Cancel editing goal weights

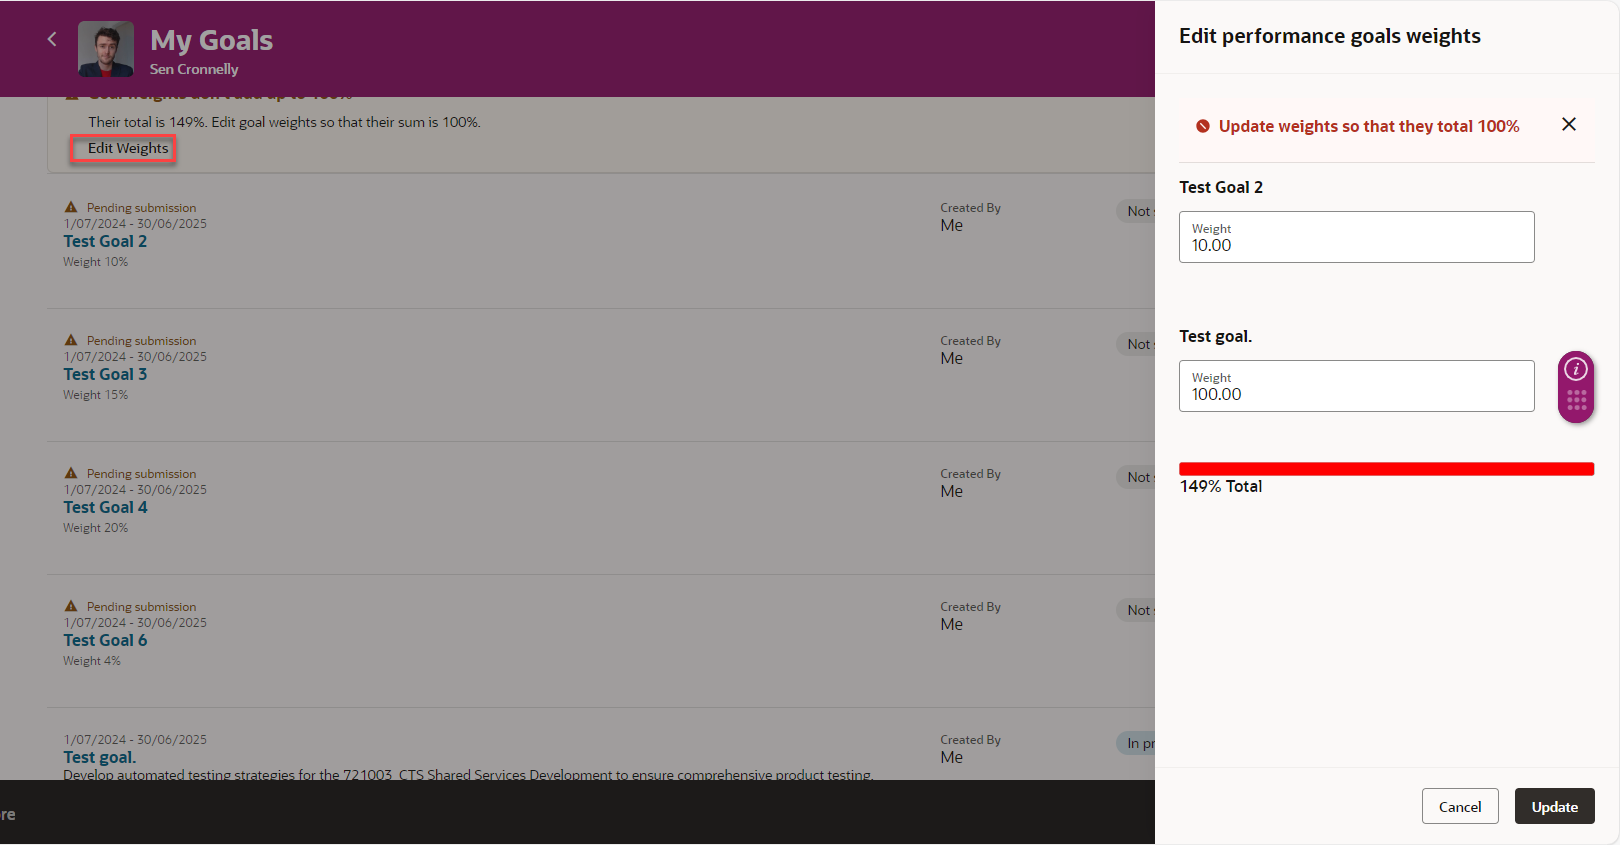click(x=1460, y=806)
